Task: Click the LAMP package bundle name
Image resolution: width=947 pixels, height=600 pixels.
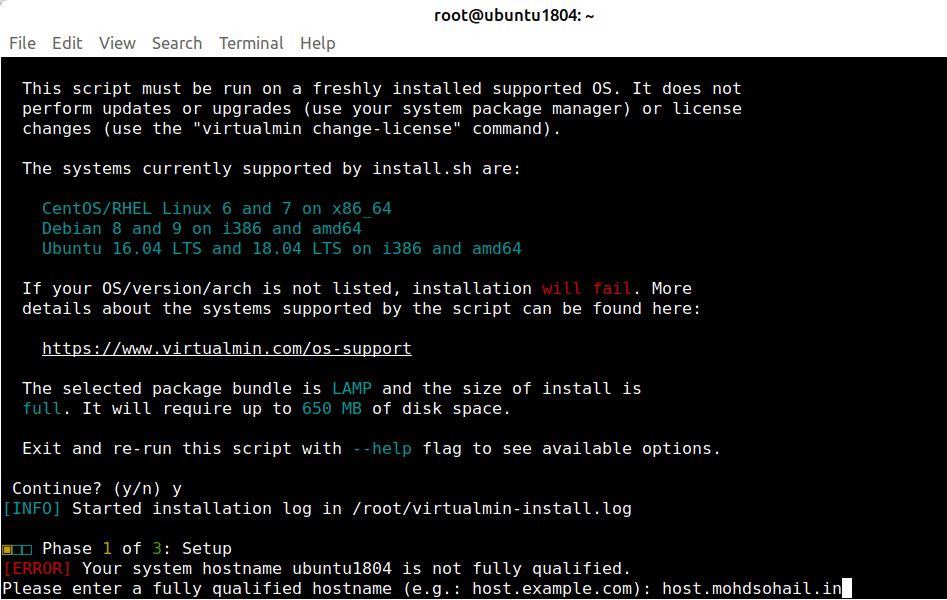Action: [x=351, y=389]
